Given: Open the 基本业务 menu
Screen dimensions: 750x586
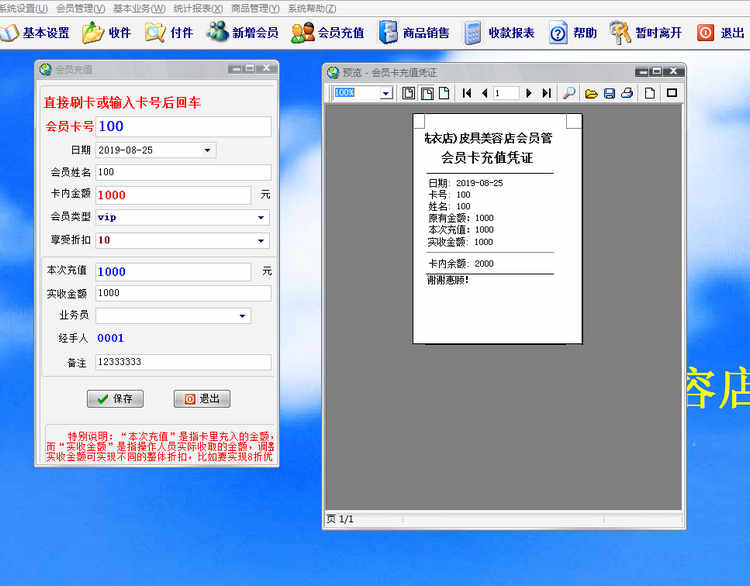Looking at the screenshot, I should point(139,9).
